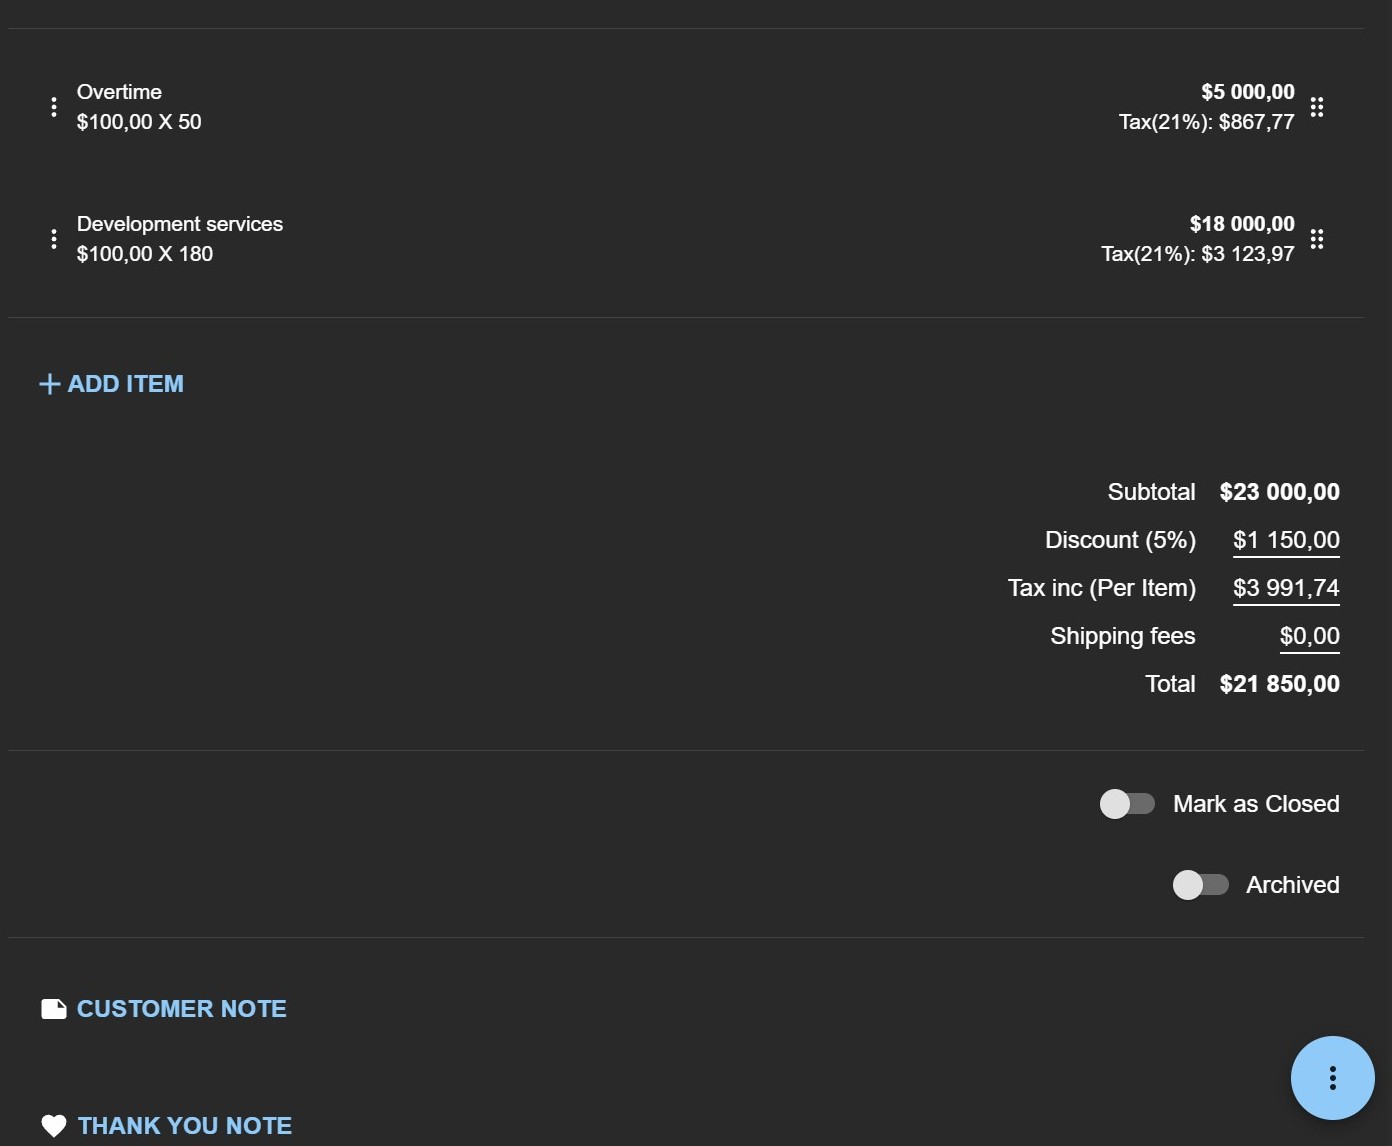Click the ADD ITEM button
The image size is (1392, 1146).
pyautogui.click(x=111, y=384)
